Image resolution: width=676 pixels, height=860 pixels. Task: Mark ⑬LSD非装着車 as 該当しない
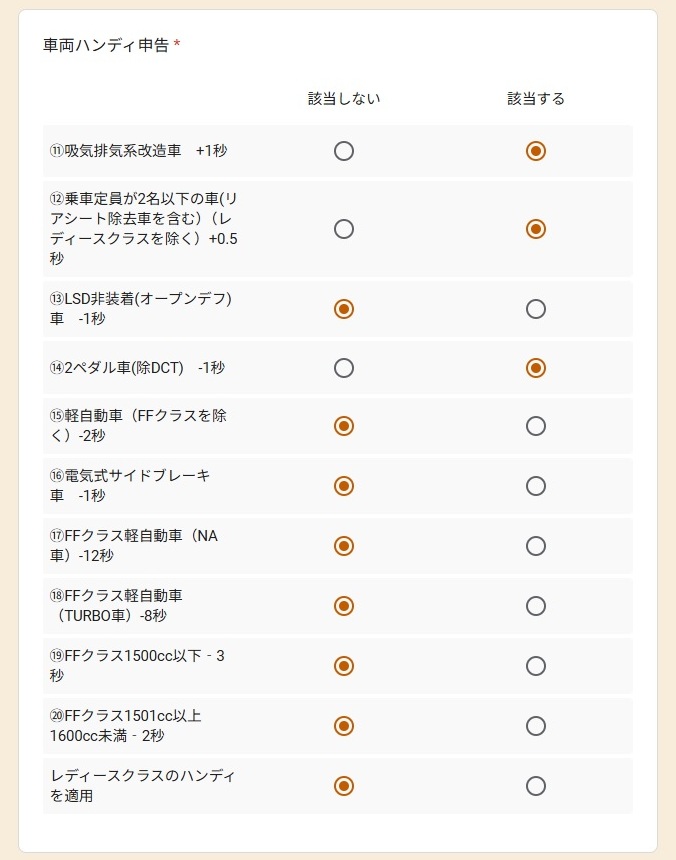(344, 309)
